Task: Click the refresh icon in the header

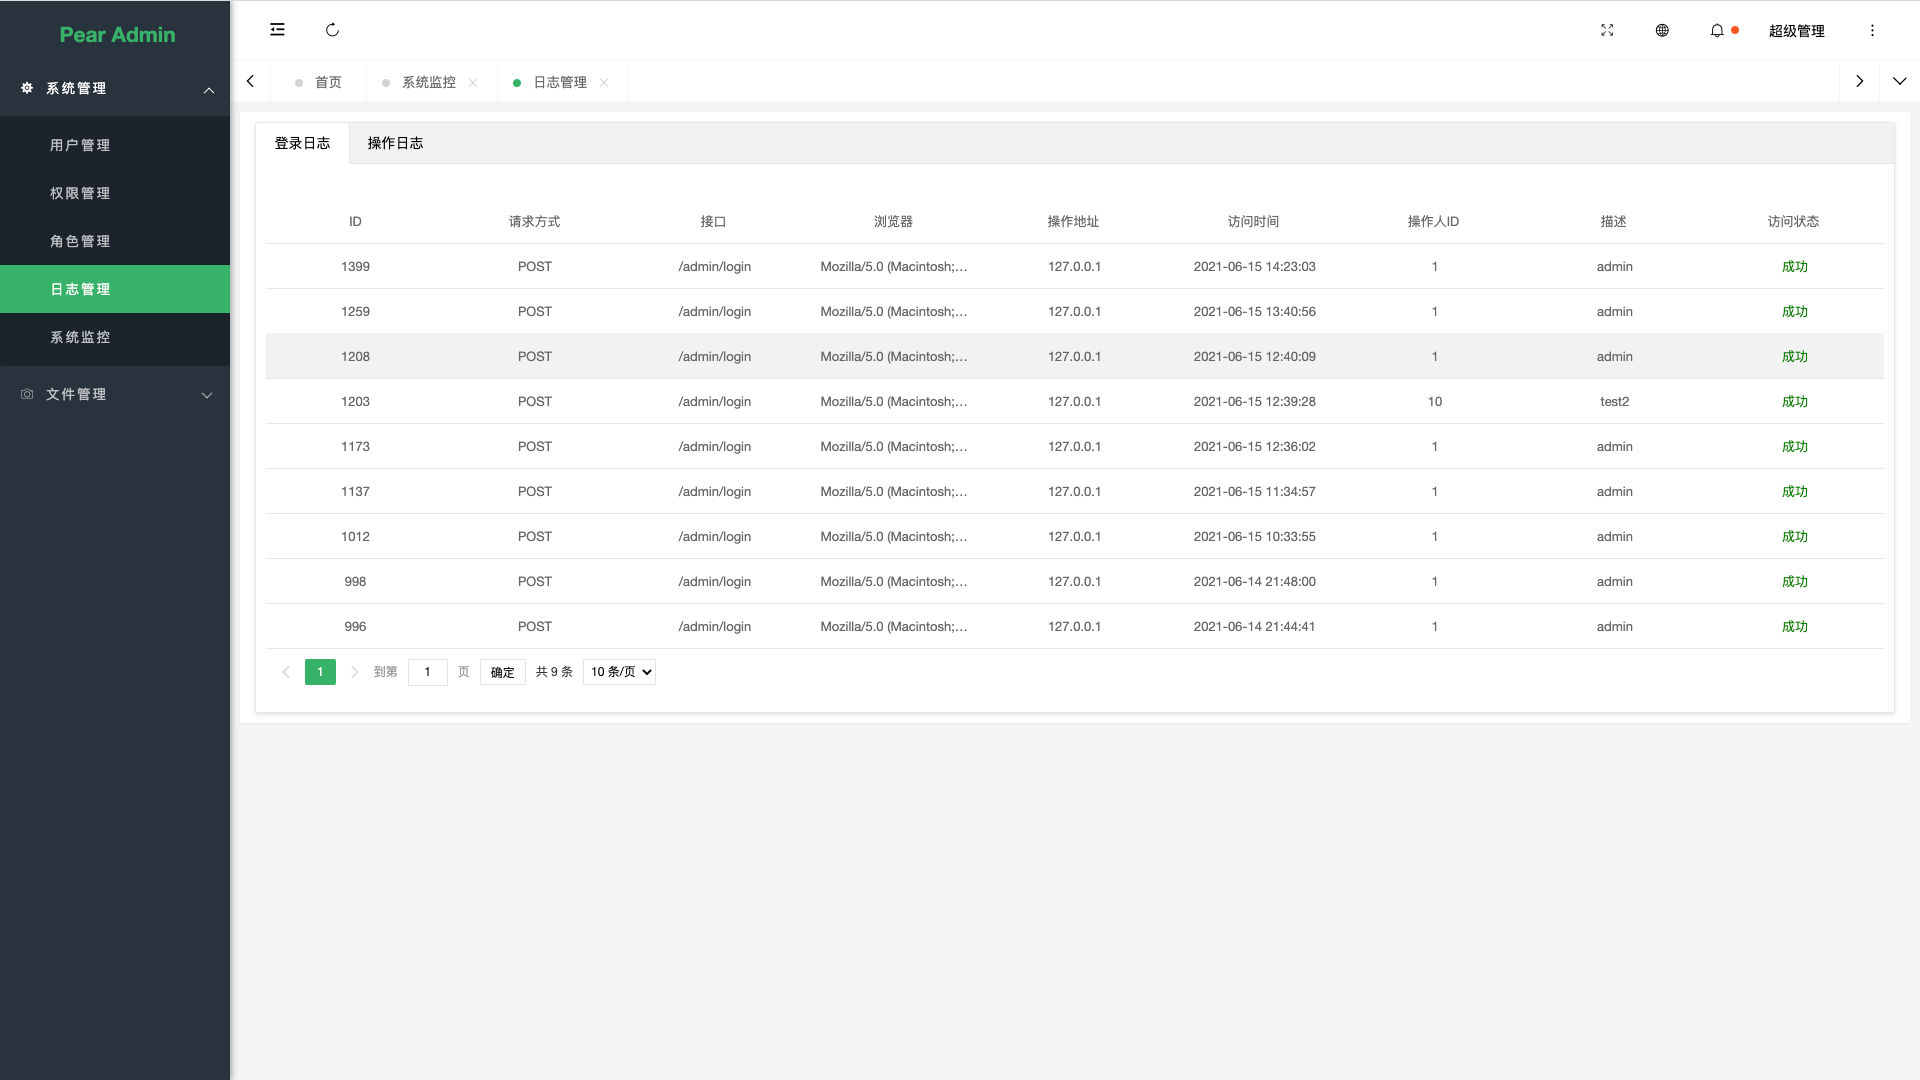Action: click(x=332, y=30)
